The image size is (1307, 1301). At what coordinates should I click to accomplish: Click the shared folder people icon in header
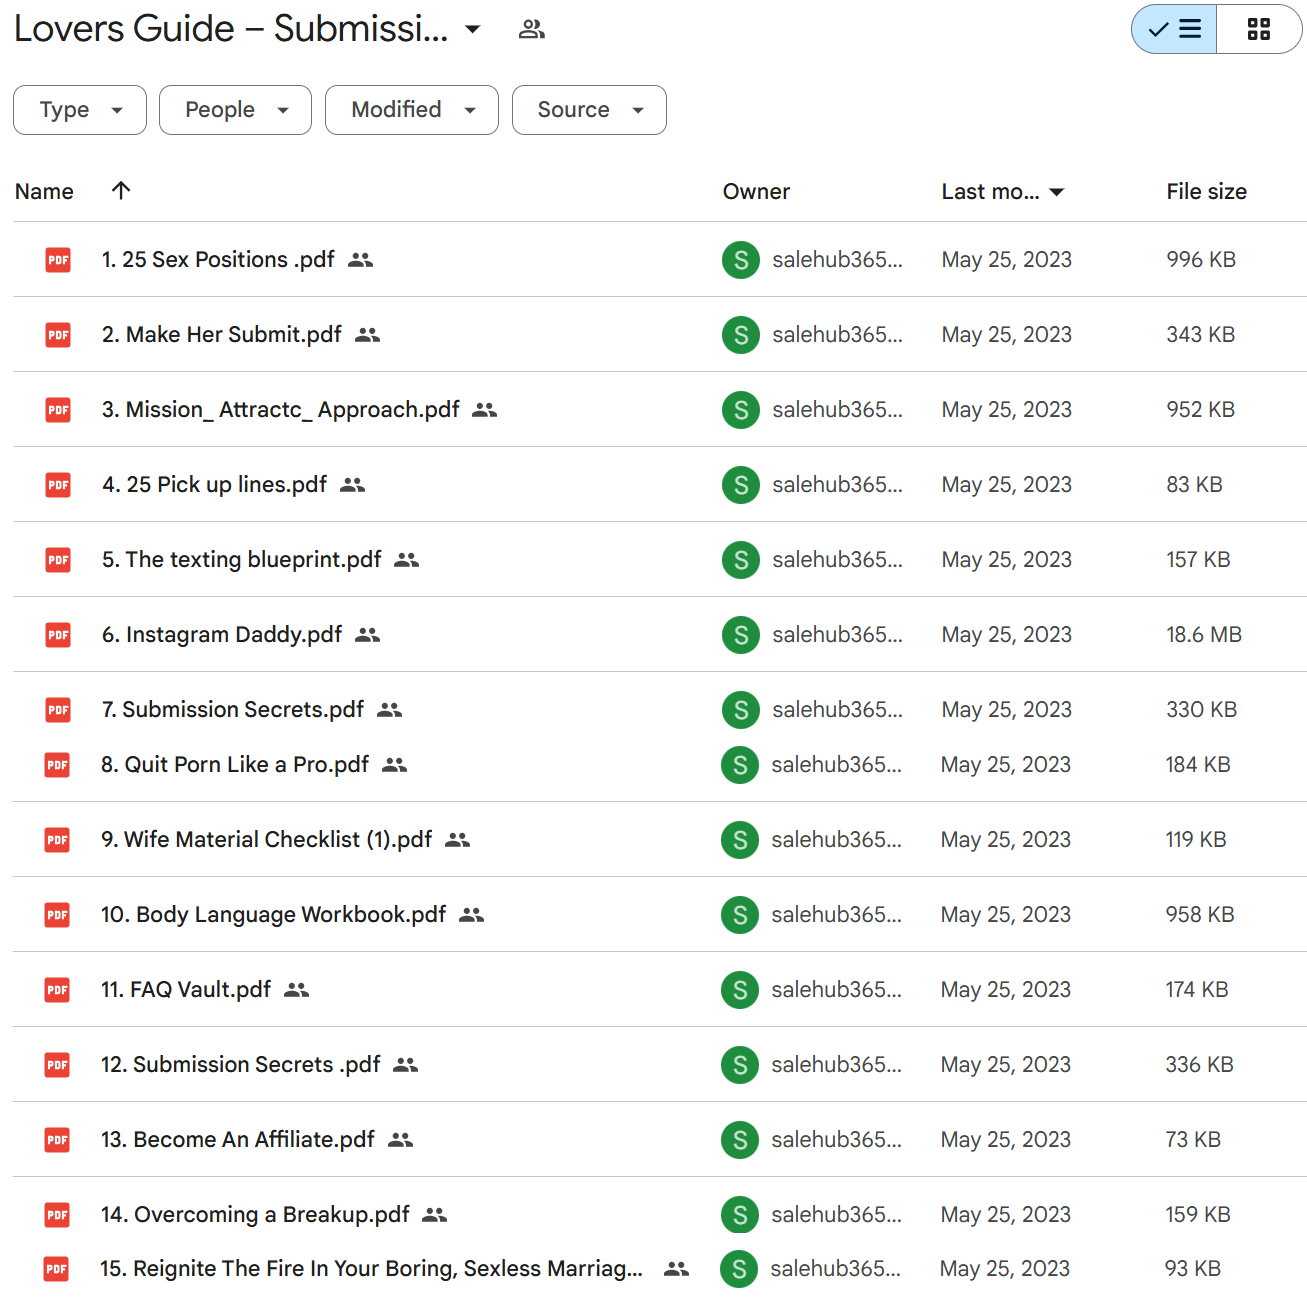pos(532,29)
